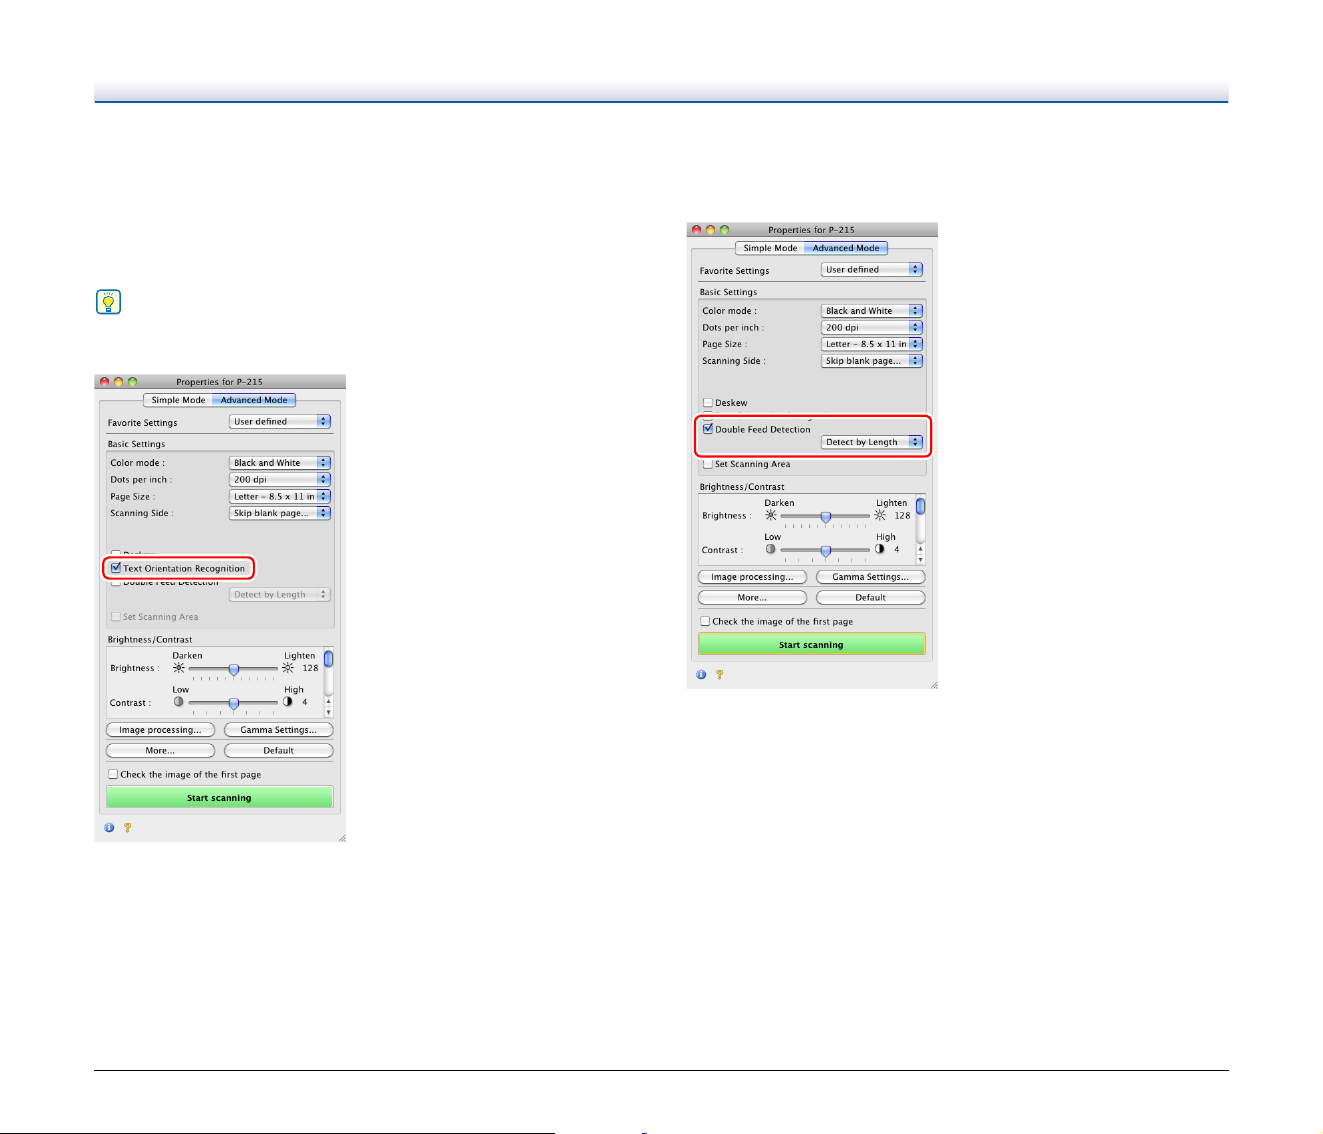
Task: Click the Darken sun icon in left dialog
Action: (x=179, y=668)
